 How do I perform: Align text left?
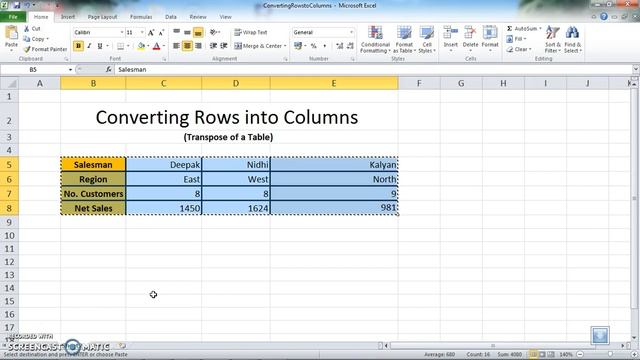(177, 46)
